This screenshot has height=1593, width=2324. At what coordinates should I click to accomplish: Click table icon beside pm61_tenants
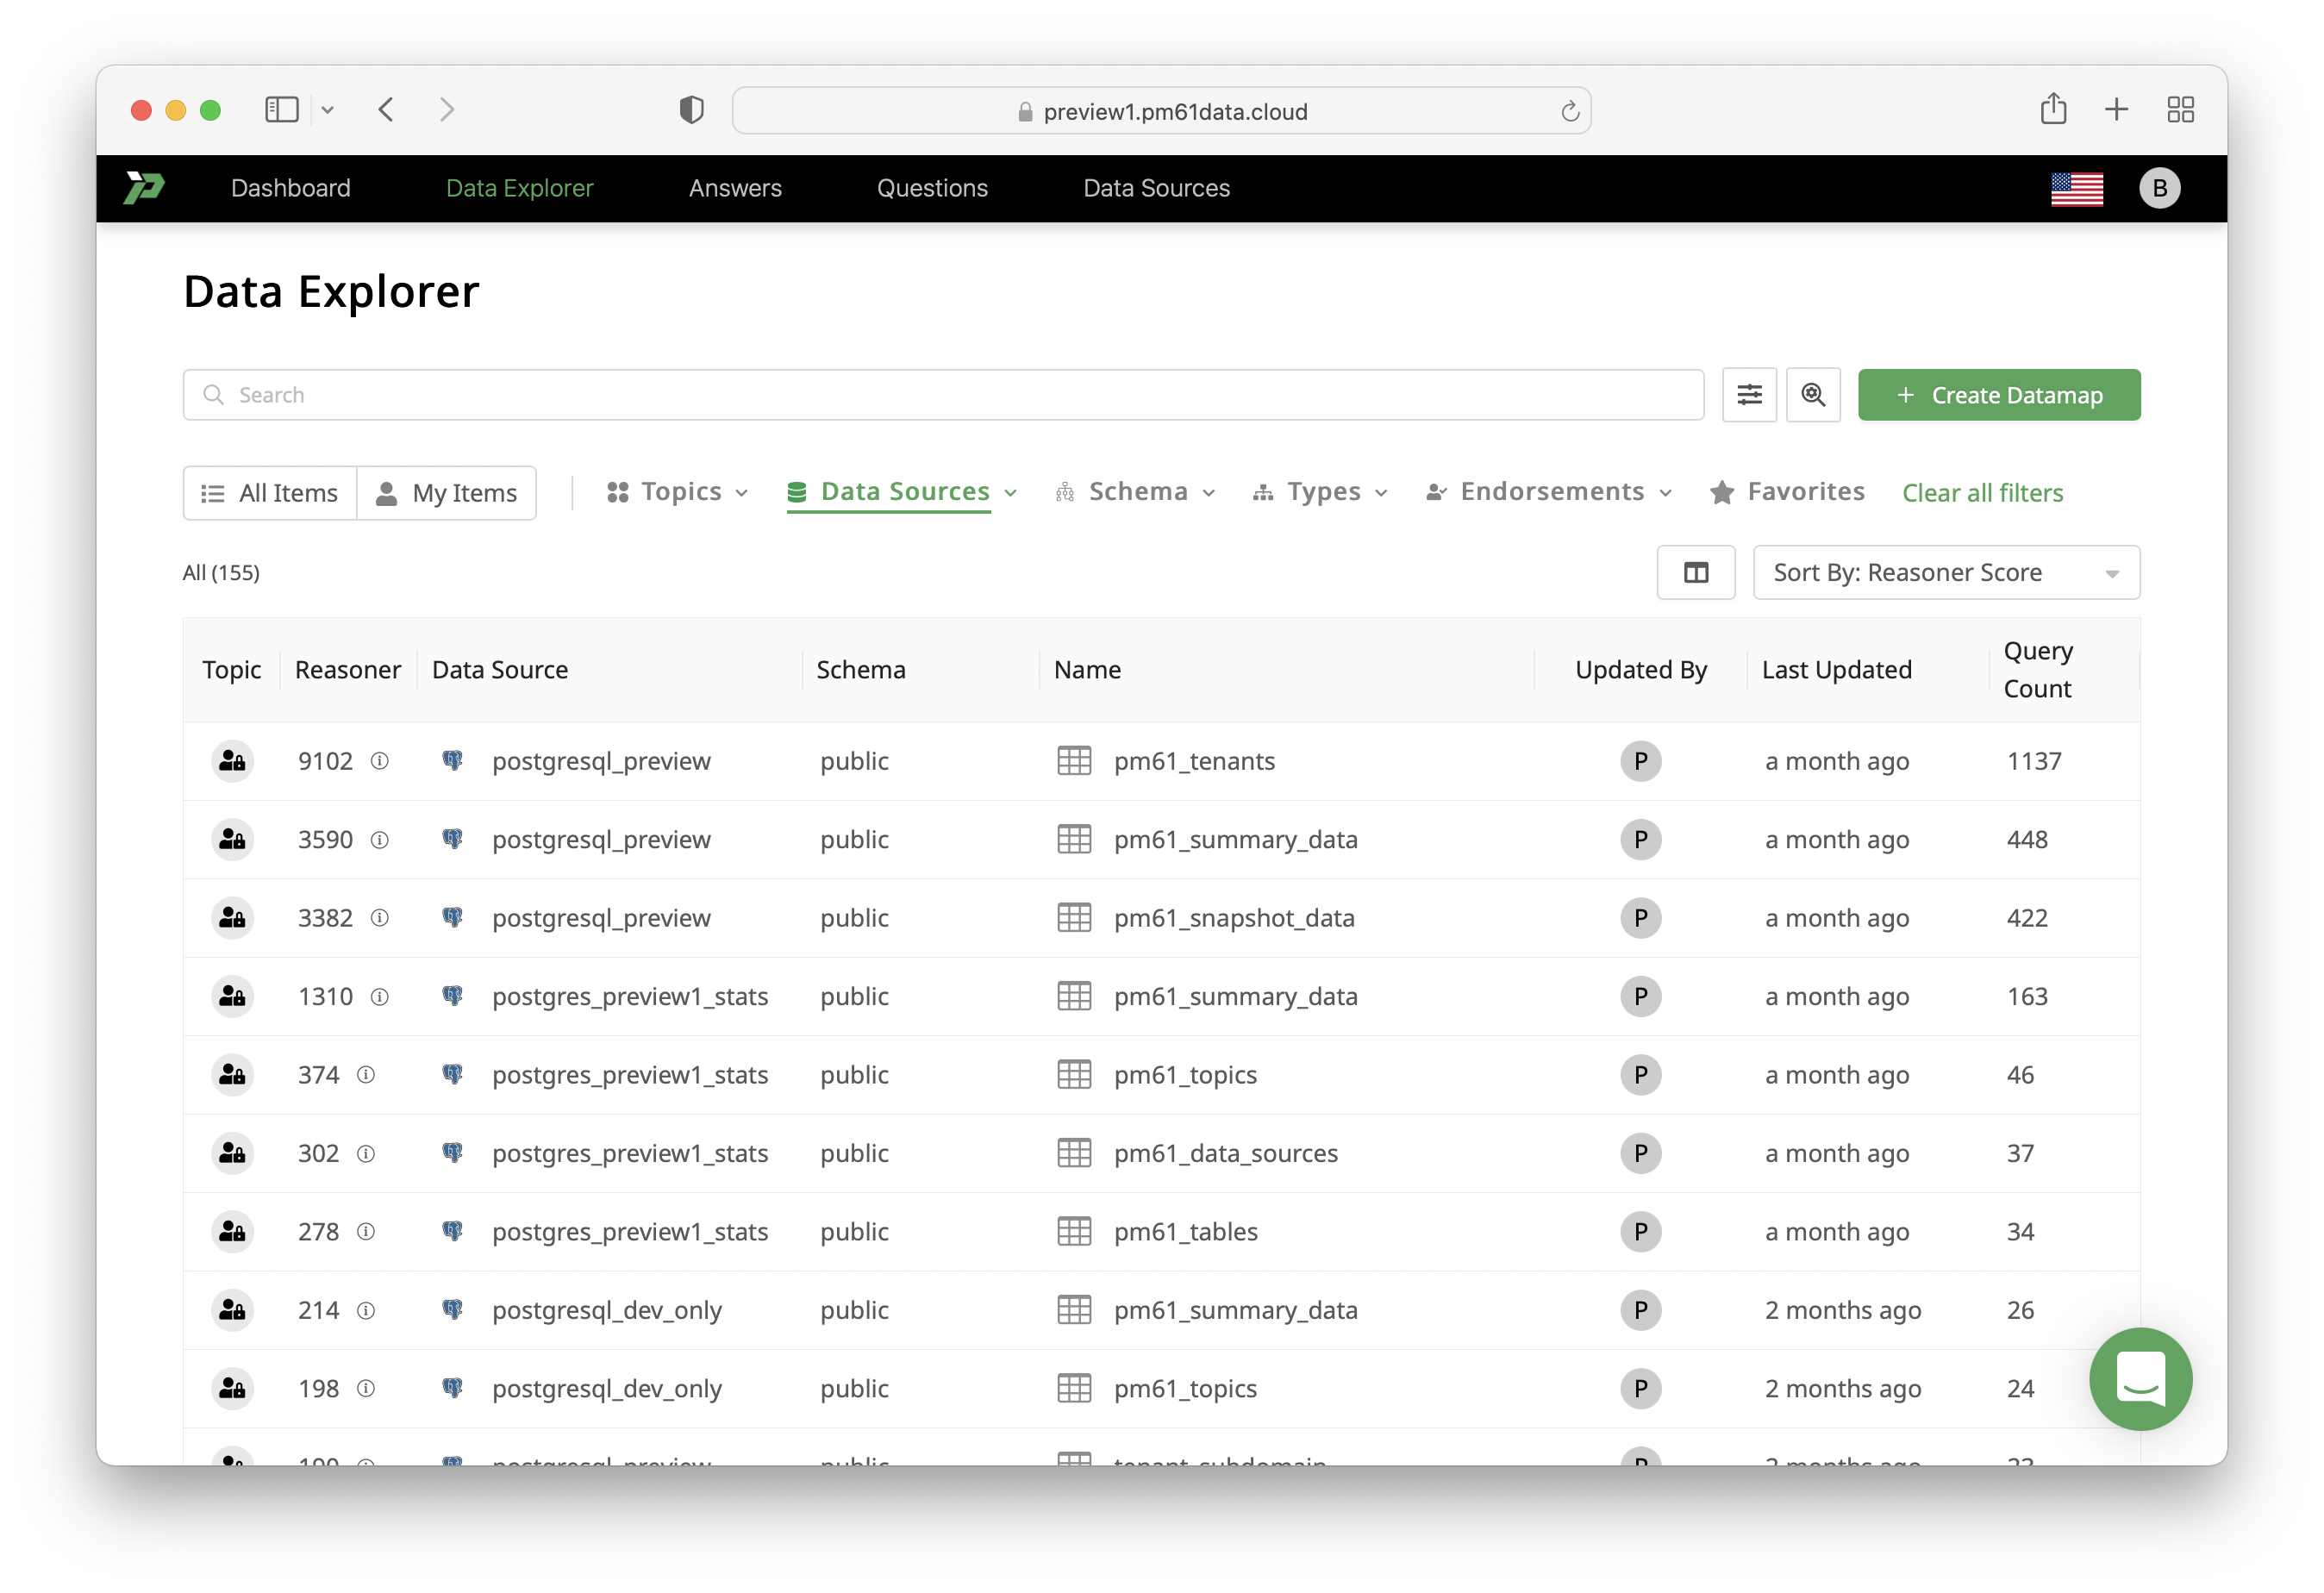[x=1074, y=761]
